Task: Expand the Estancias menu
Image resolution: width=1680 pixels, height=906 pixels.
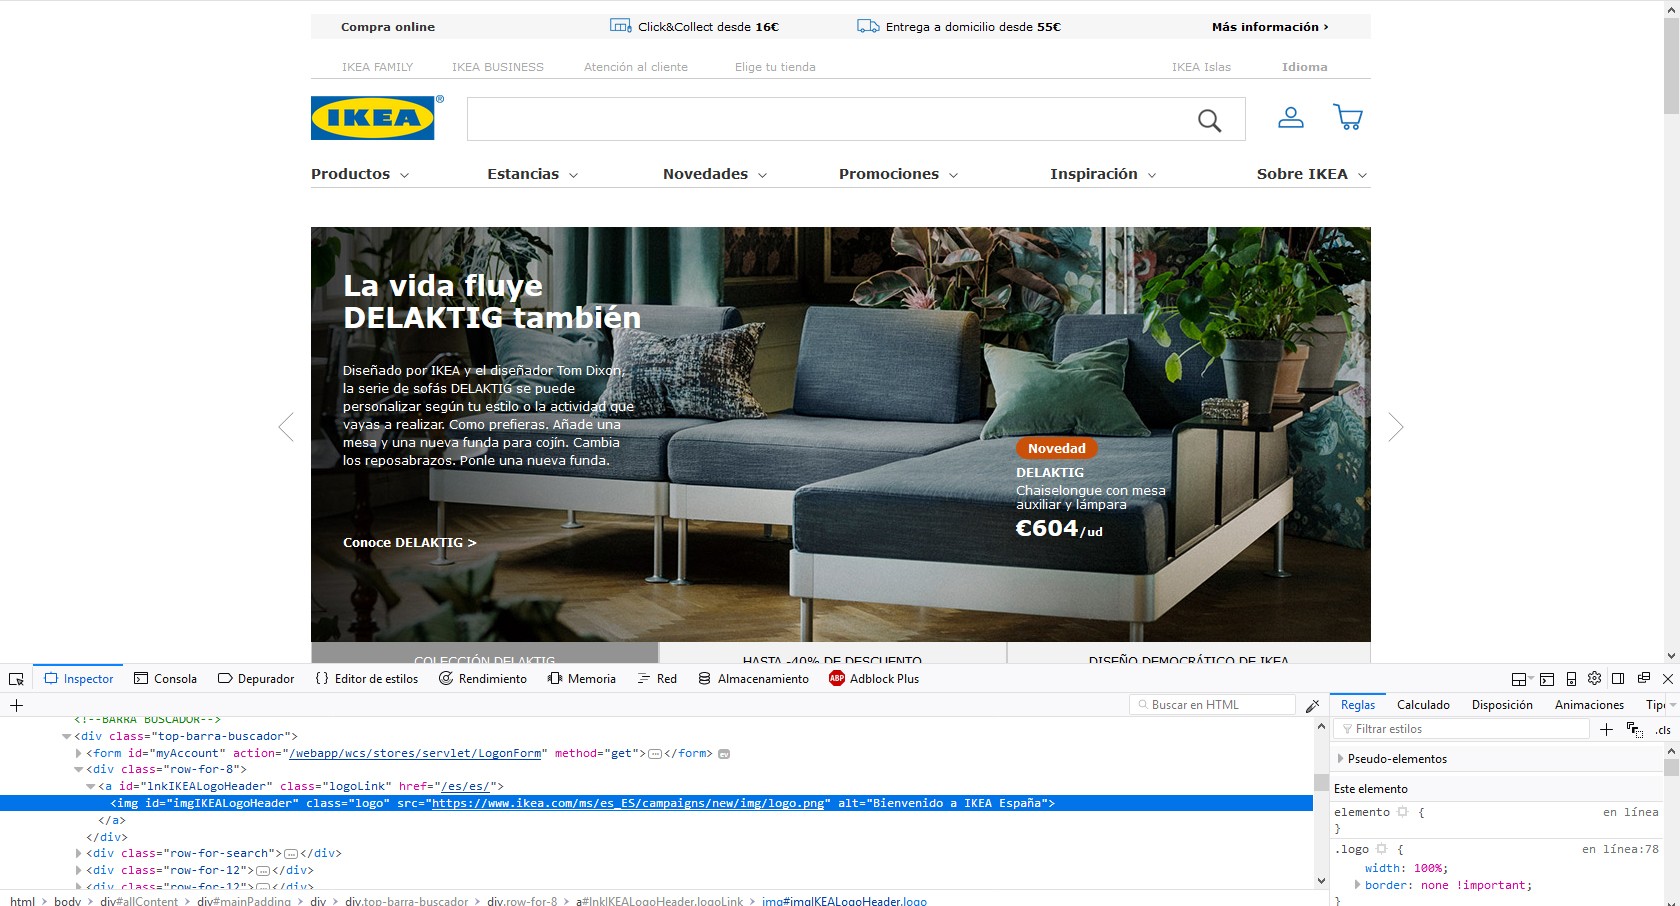Action: [532, 174]
